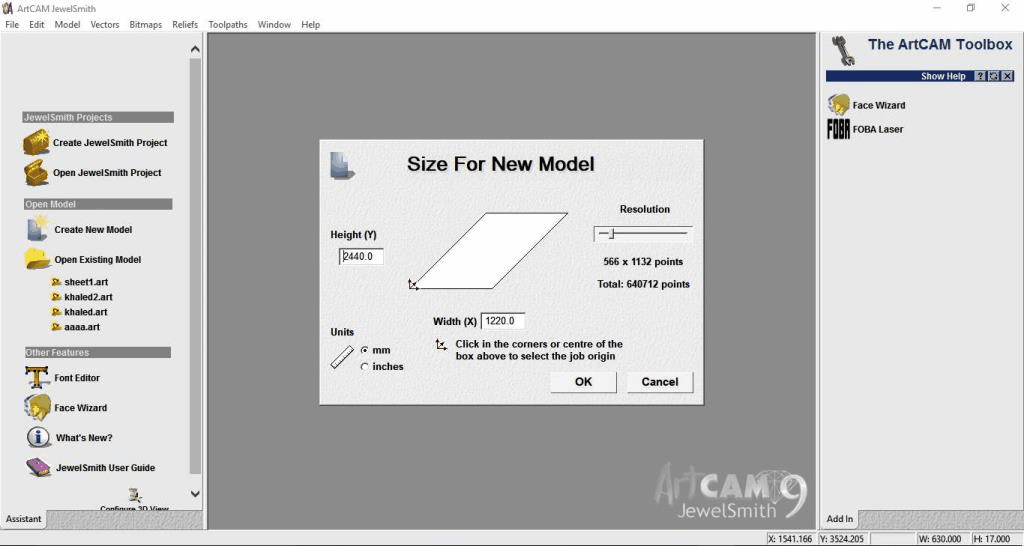
Task: Click the Resolution slider handle
Action: (x=612, y=234)
